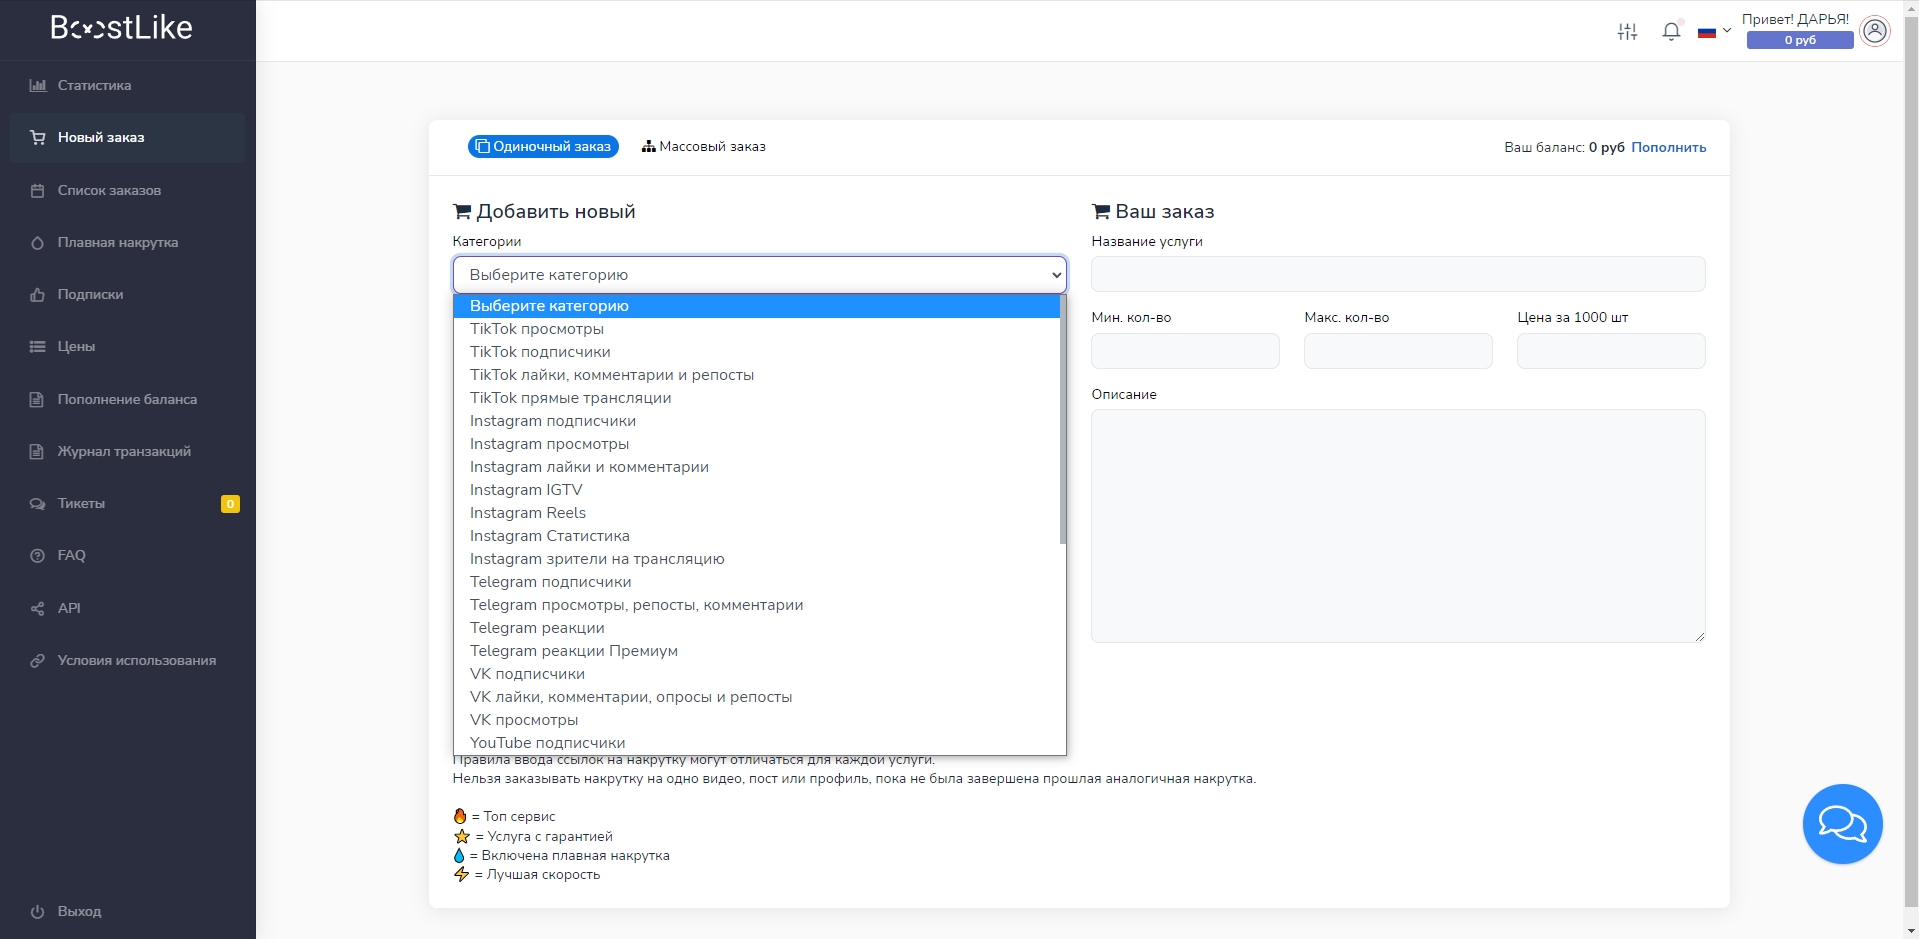Select VK подписчики category
This screenshot has width=1919, height=939.
click(x=756, y=674)
